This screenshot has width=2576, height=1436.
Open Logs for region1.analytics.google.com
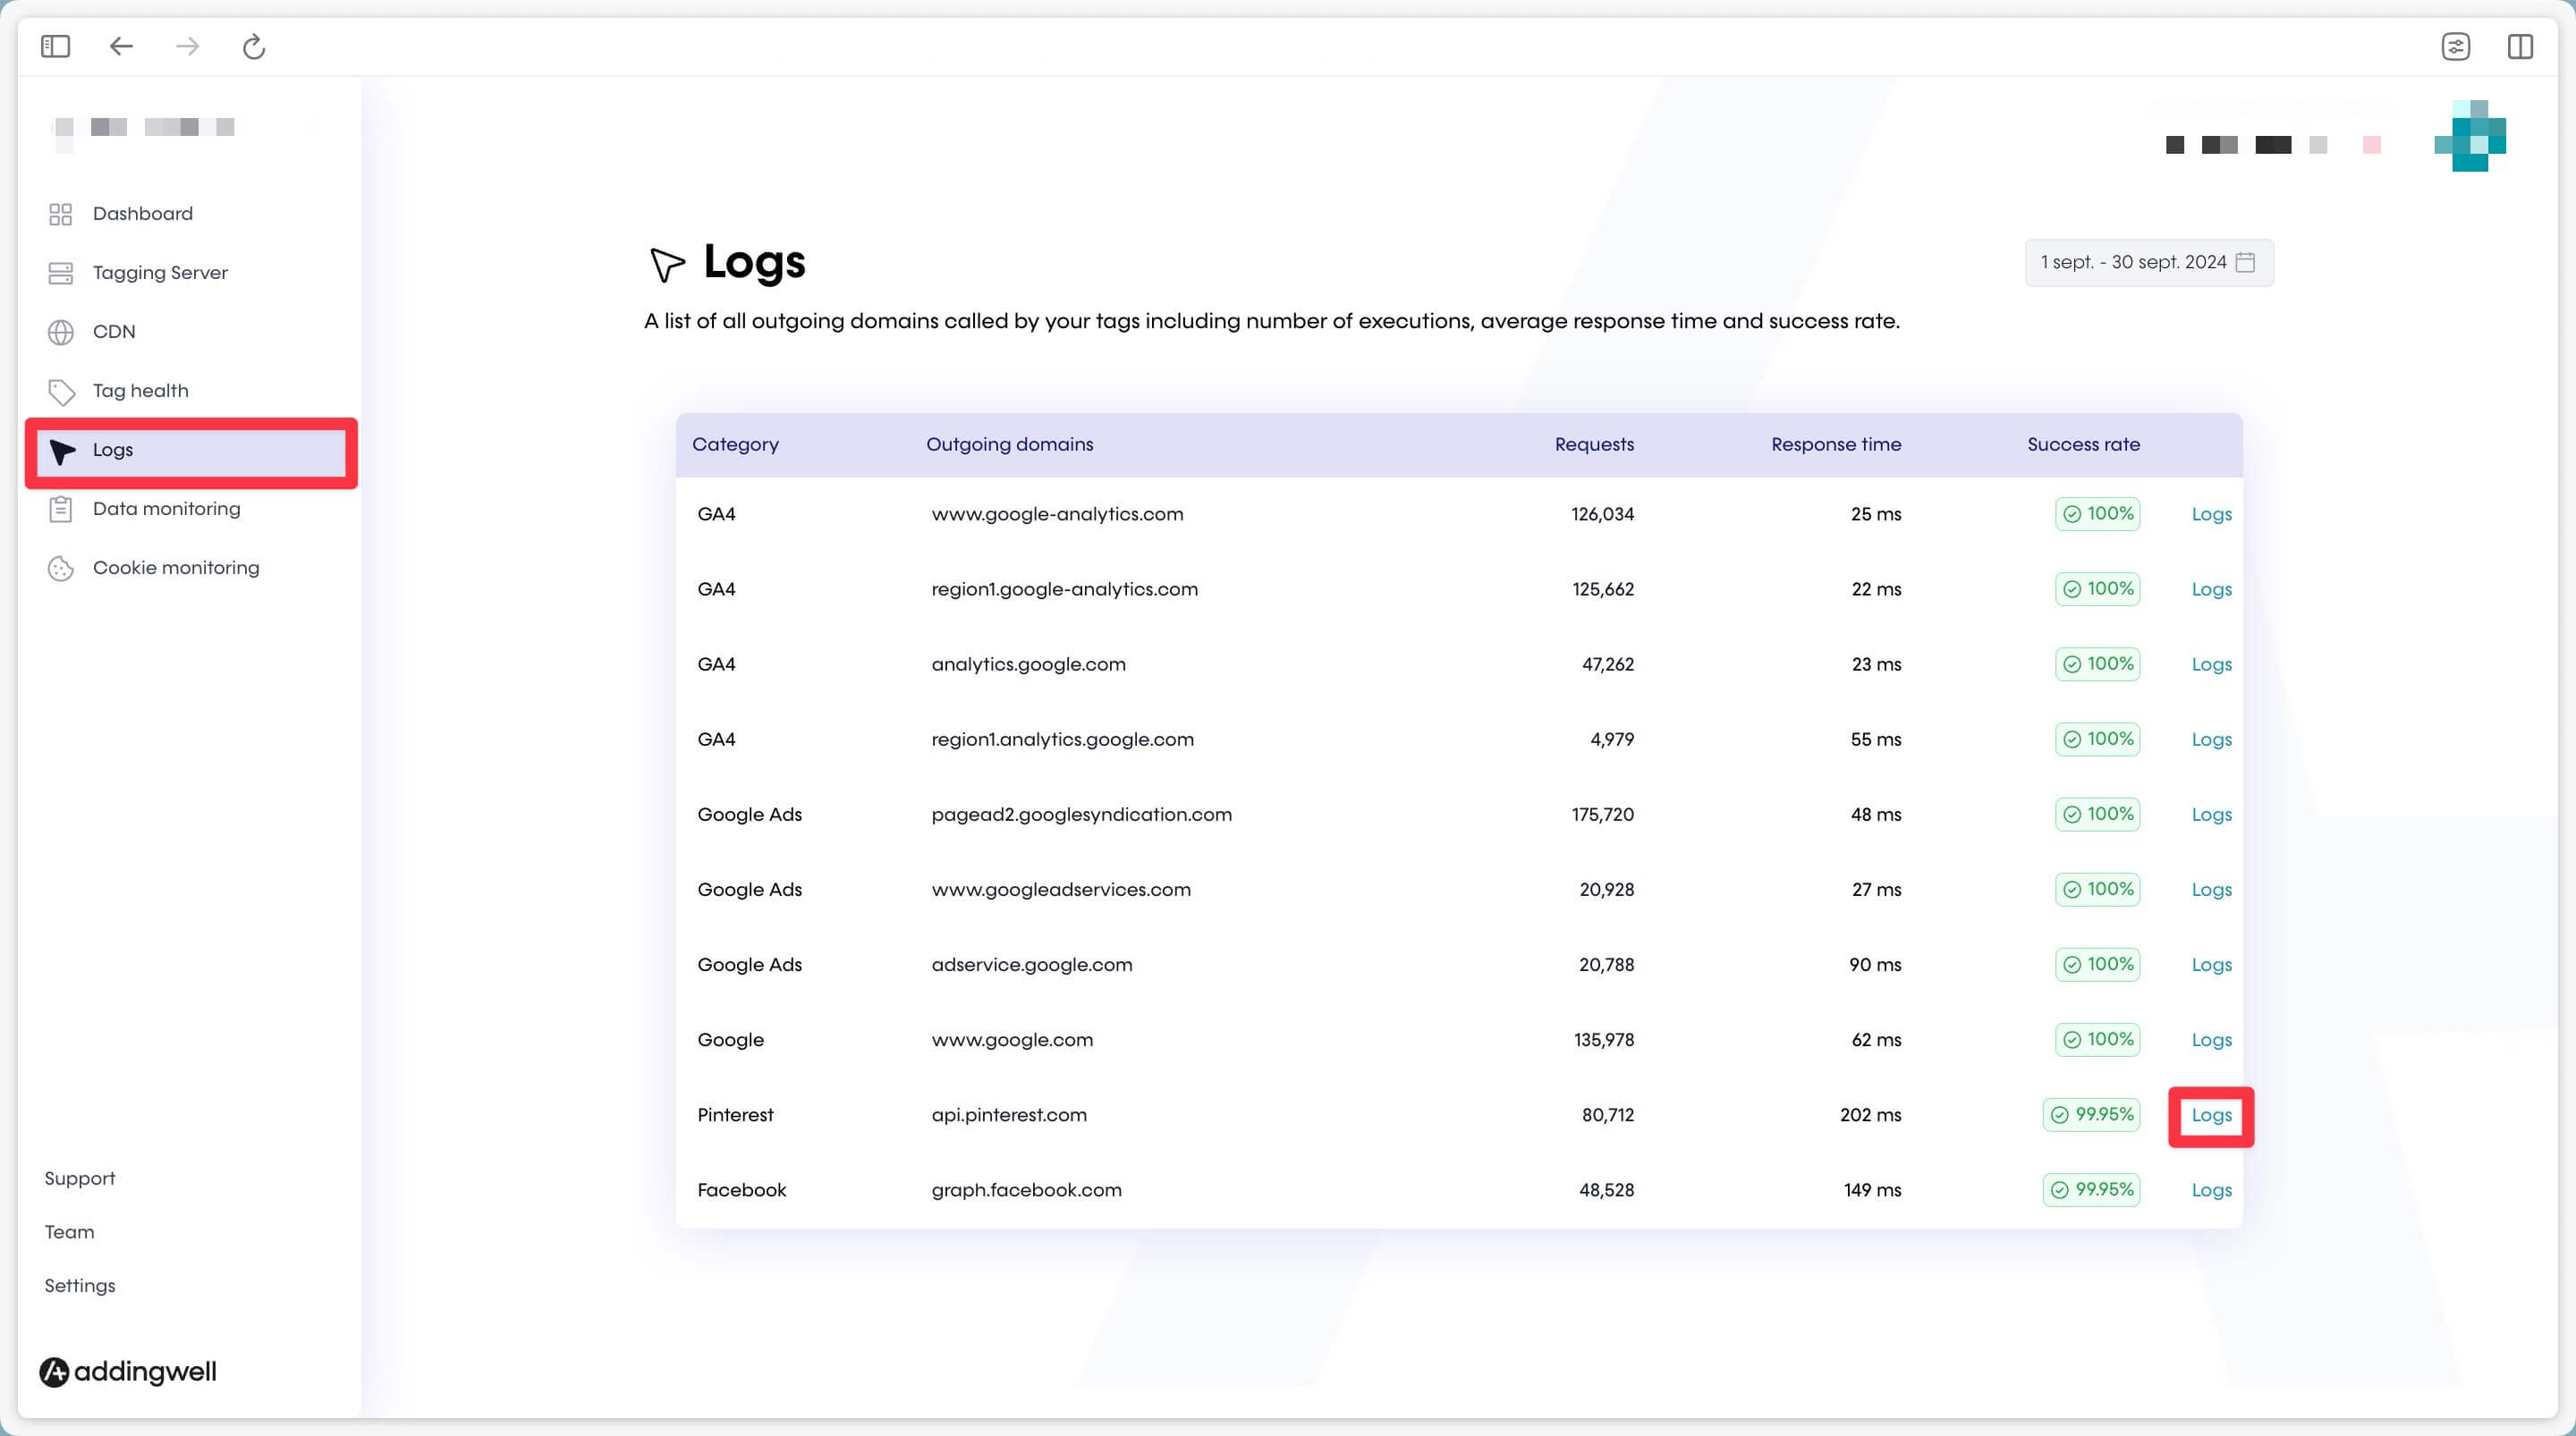coord(2211,739)
